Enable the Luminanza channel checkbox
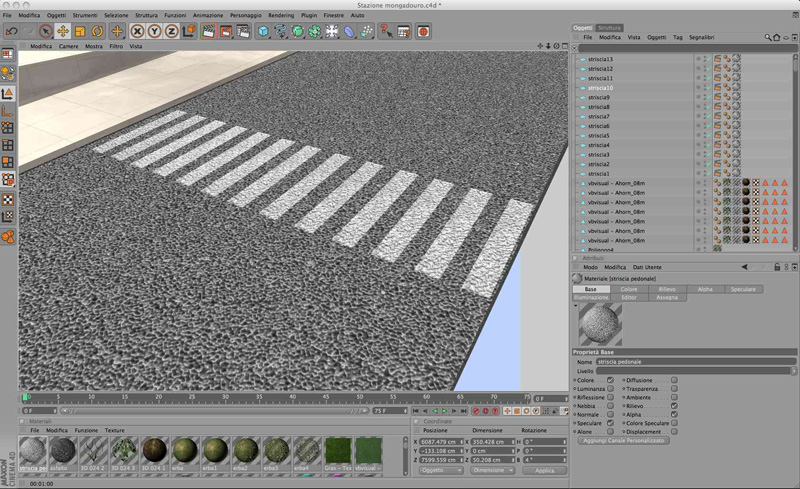 tap(610, 389)
